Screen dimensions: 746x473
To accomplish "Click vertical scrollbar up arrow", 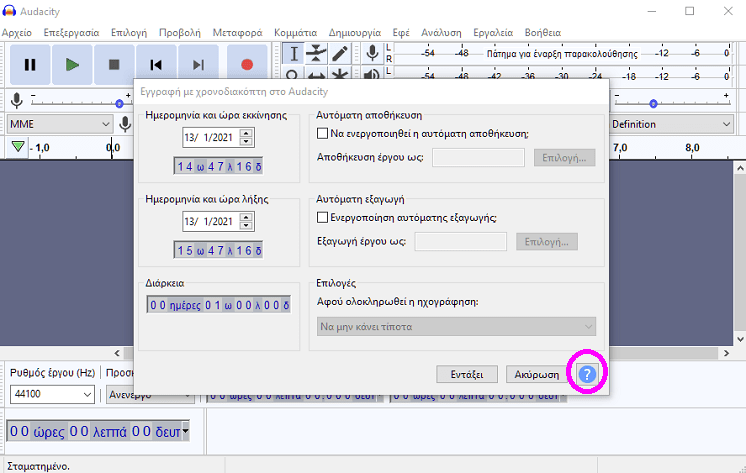I will tap(740, 168).
